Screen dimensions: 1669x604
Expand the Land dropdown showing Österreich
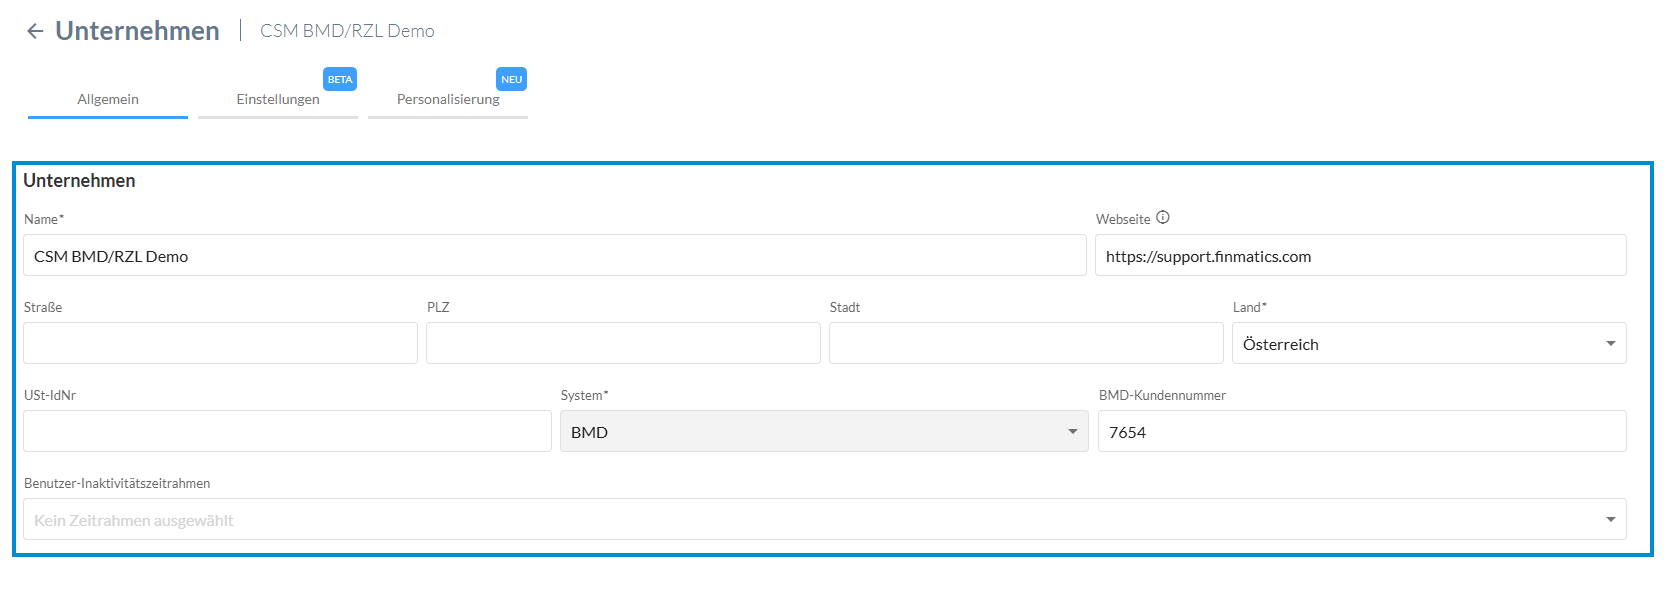pos(1428,344)
